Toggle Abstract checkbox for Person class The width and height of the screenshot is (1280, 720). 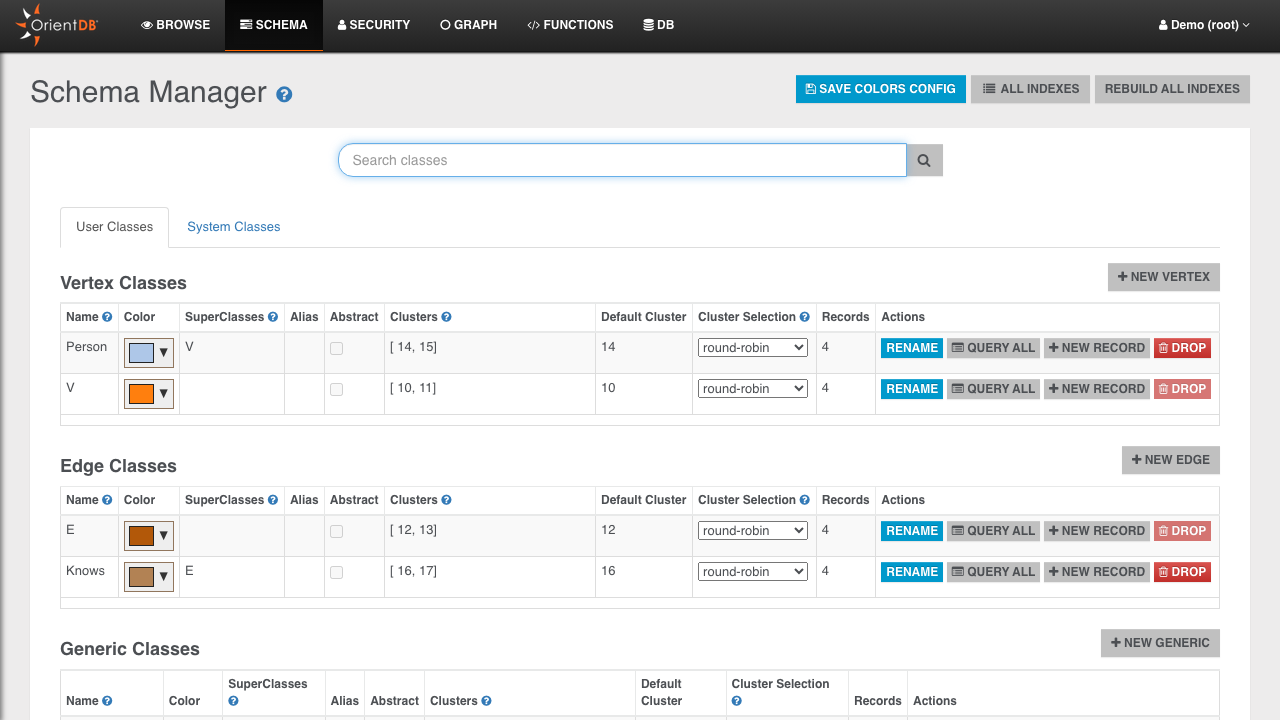point(336,349)
